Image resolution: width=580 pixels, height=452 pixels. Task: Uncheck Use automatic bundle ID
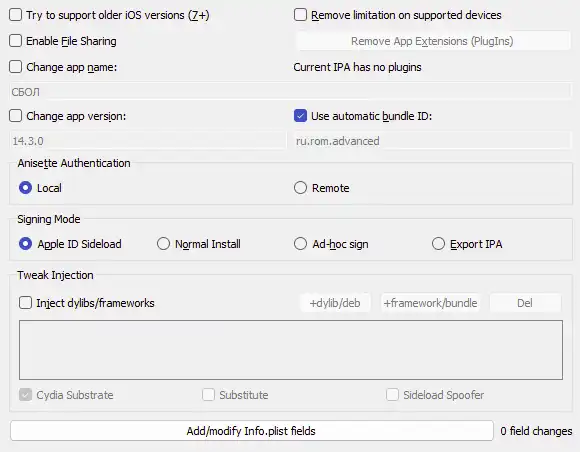coord(300,116)
